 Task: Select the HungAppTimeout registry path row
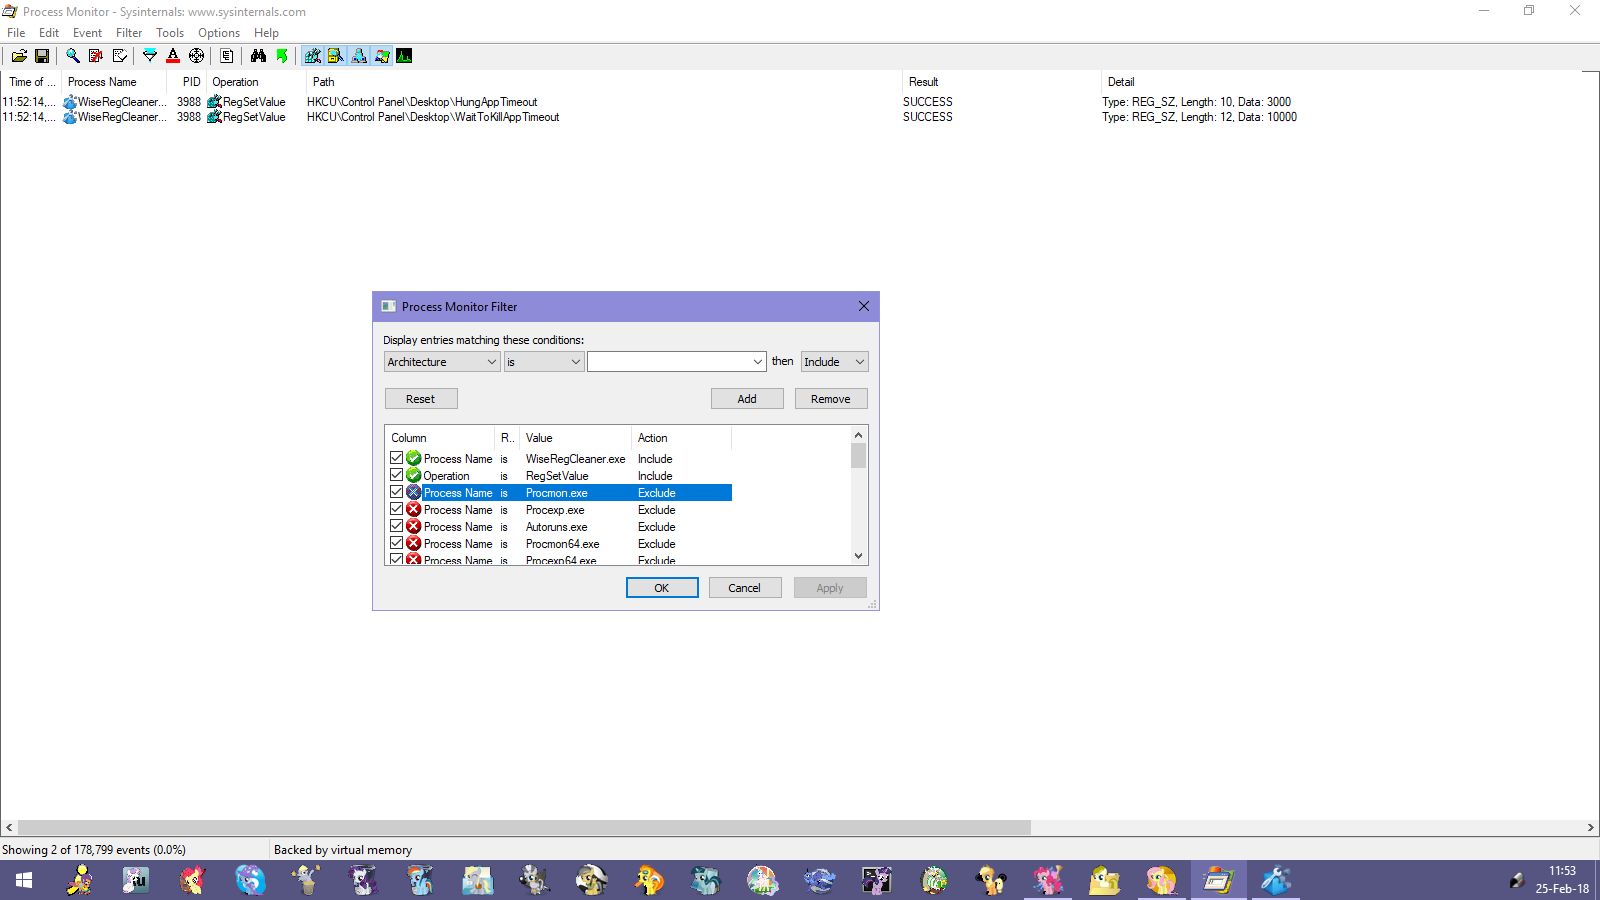point(422,102)
